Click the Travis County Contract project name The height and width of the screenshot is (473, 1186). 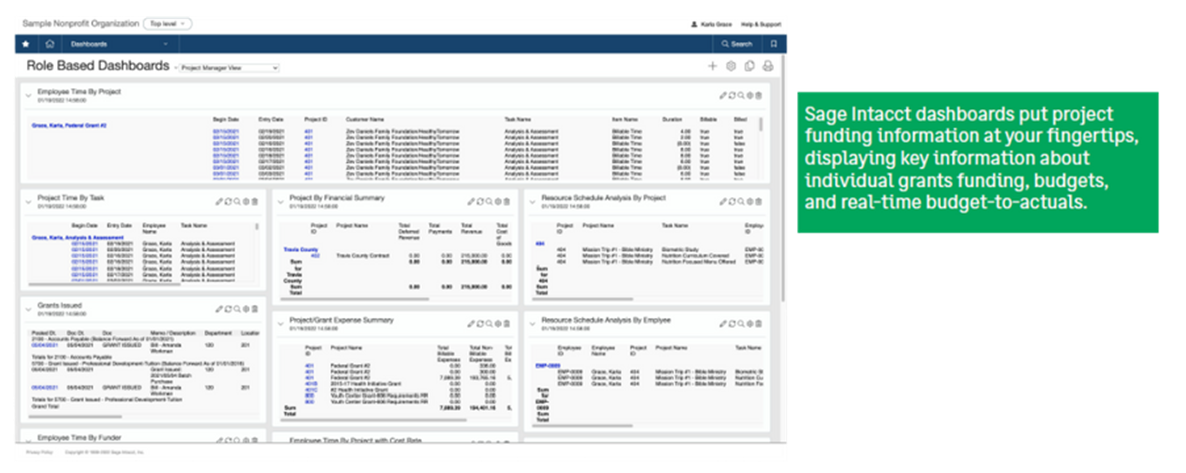[362, 255]
